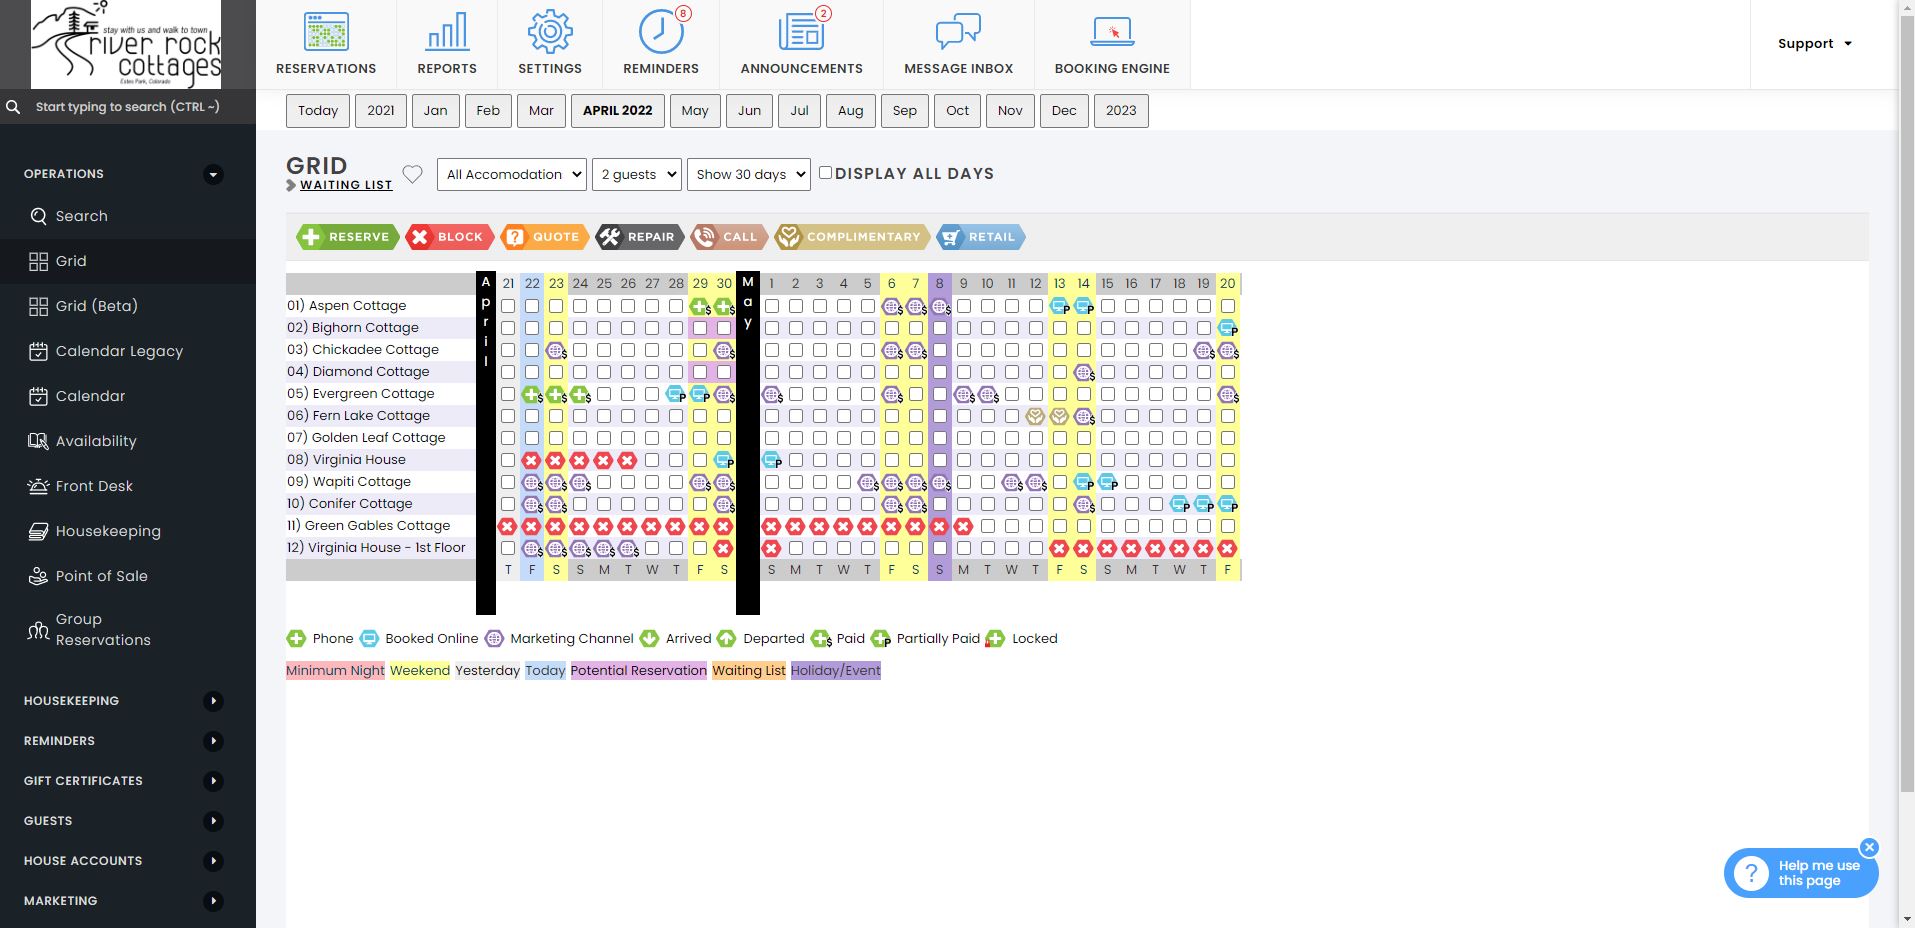Click the Waiting List link
The height and width of the screenshot is (928, 1915).
(346, 185)
